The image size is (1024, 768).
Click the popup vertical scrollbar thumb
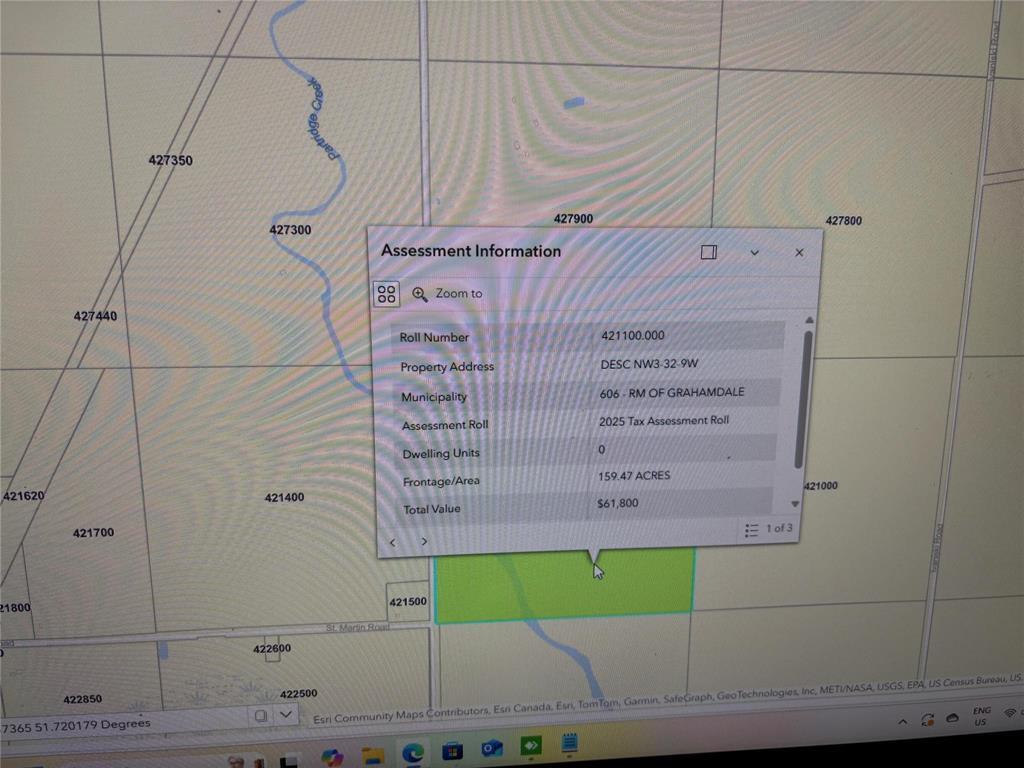click(801, 400)
